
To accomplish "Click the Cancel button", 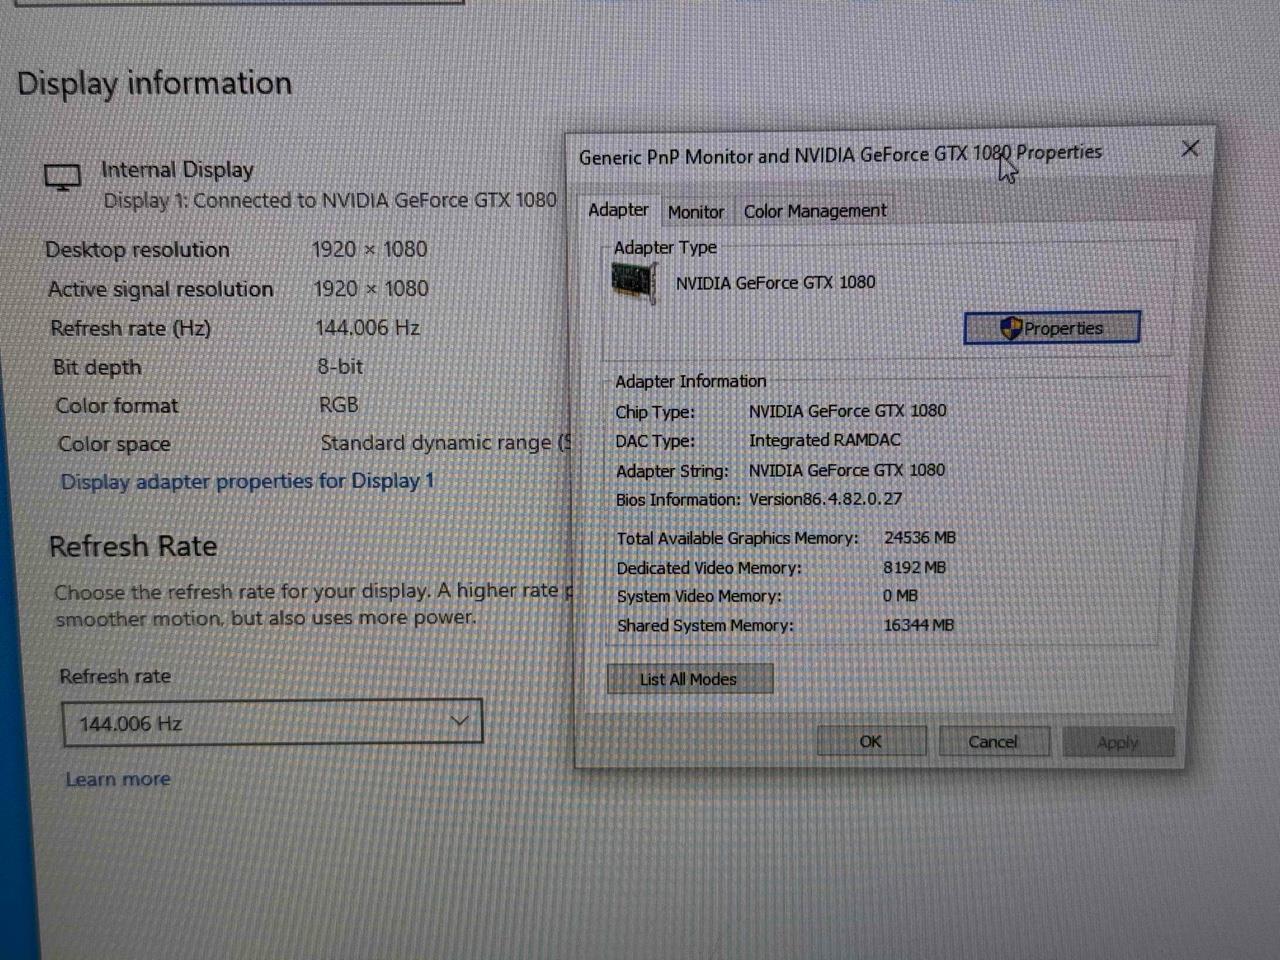I will coord(993,742).
